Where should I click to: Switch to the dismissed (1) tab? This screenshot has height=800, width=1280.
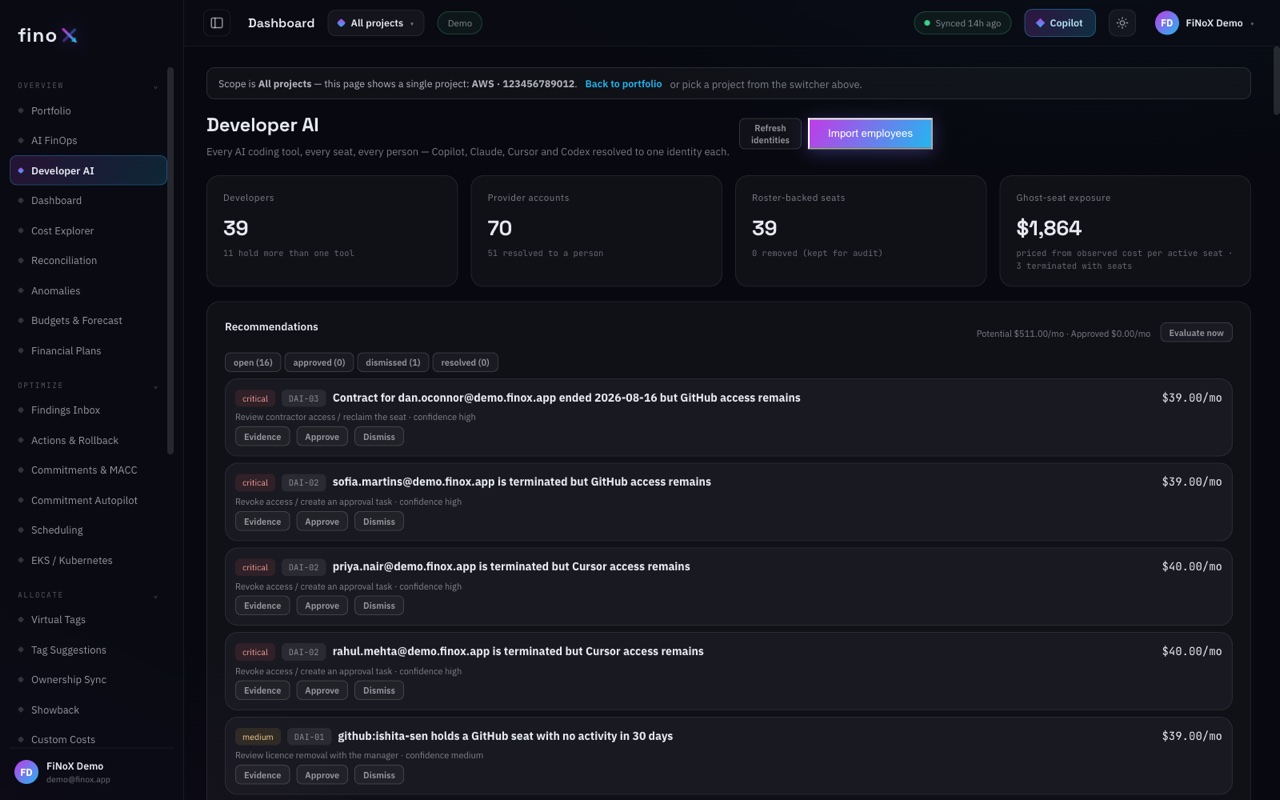(393, 362)
